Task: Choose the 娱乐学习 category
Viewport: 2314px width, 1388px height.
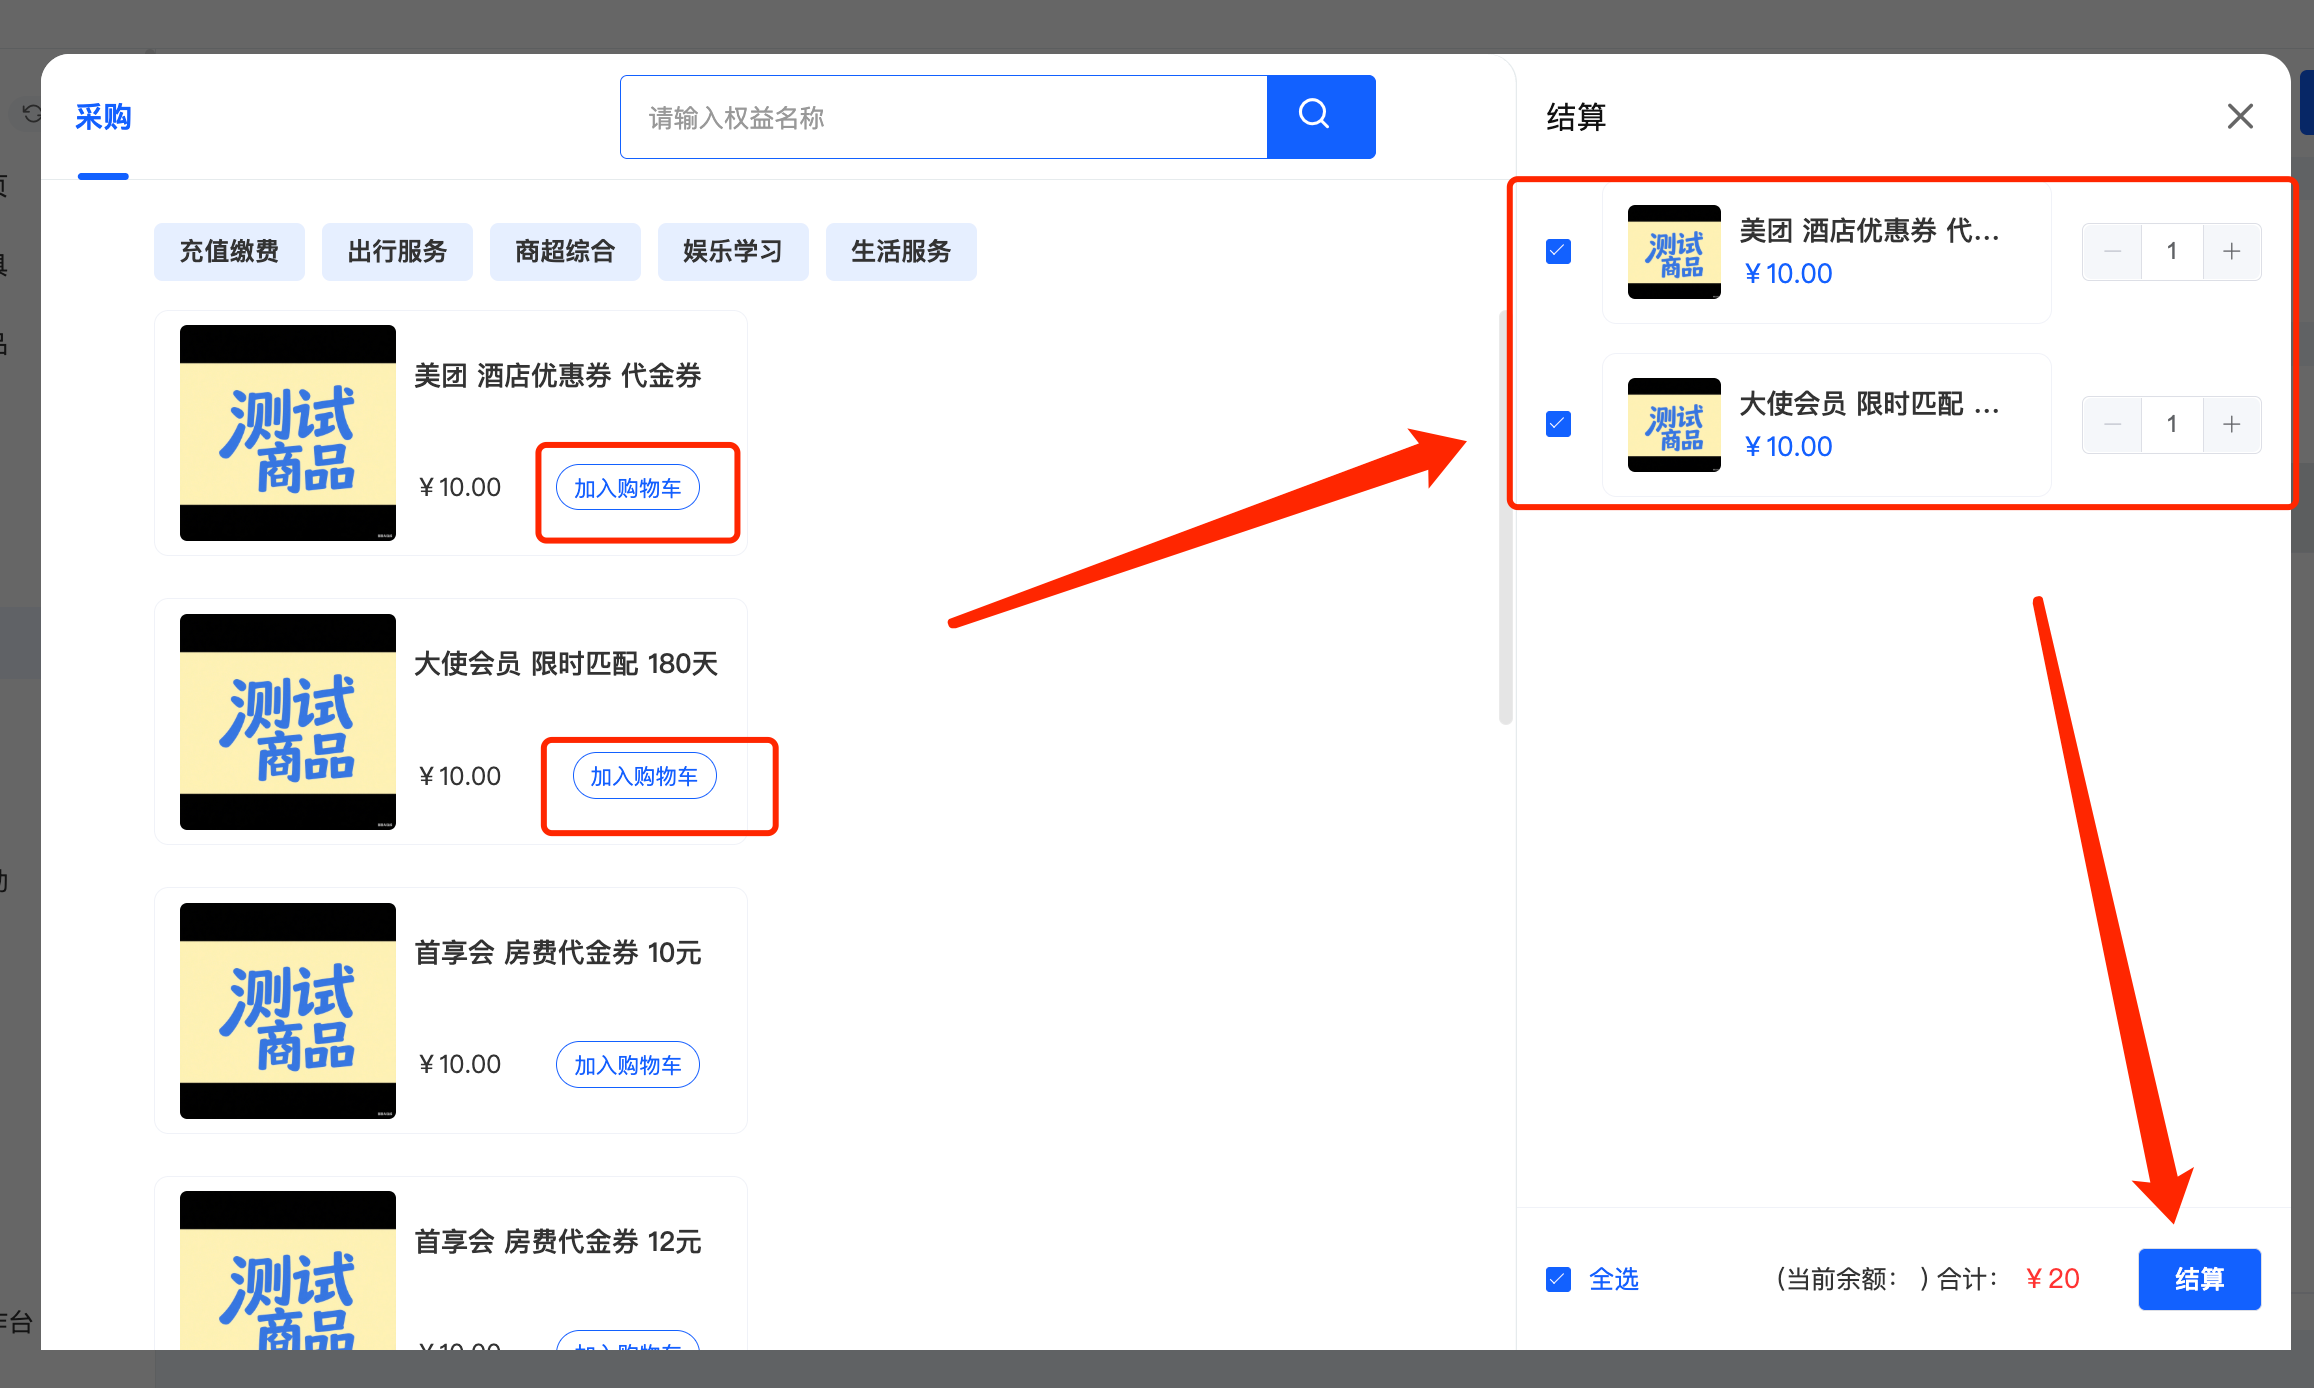Action: point(733,251)
